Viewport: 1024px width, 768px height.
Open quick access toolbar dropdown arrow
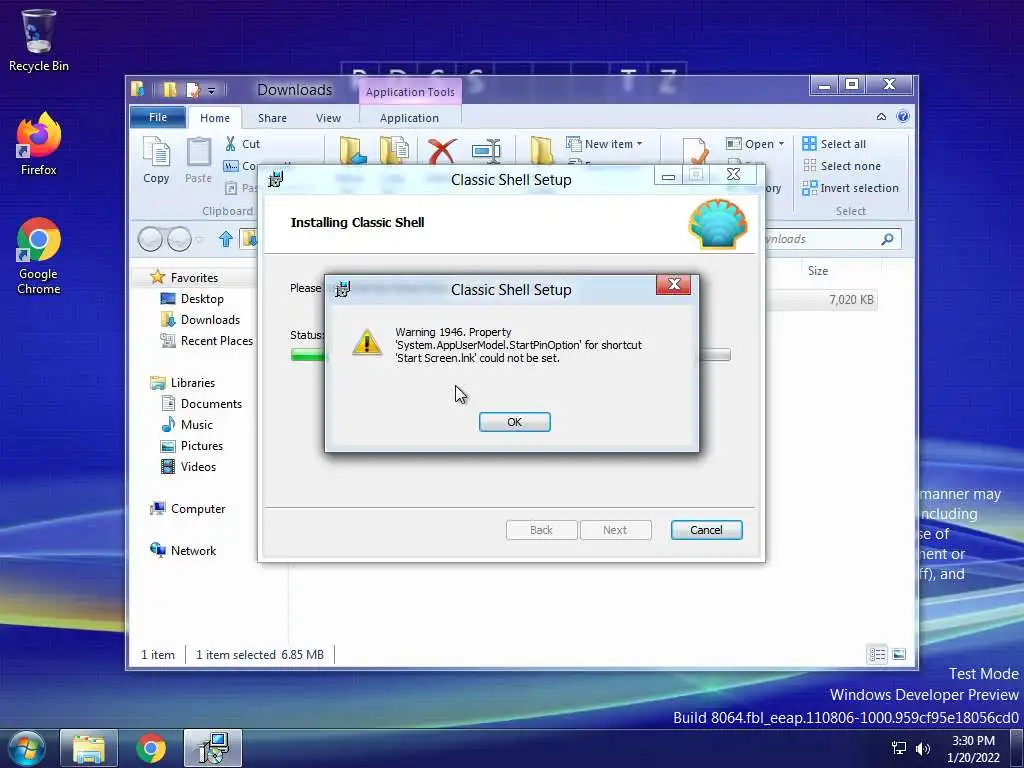(x=211, y=91)
